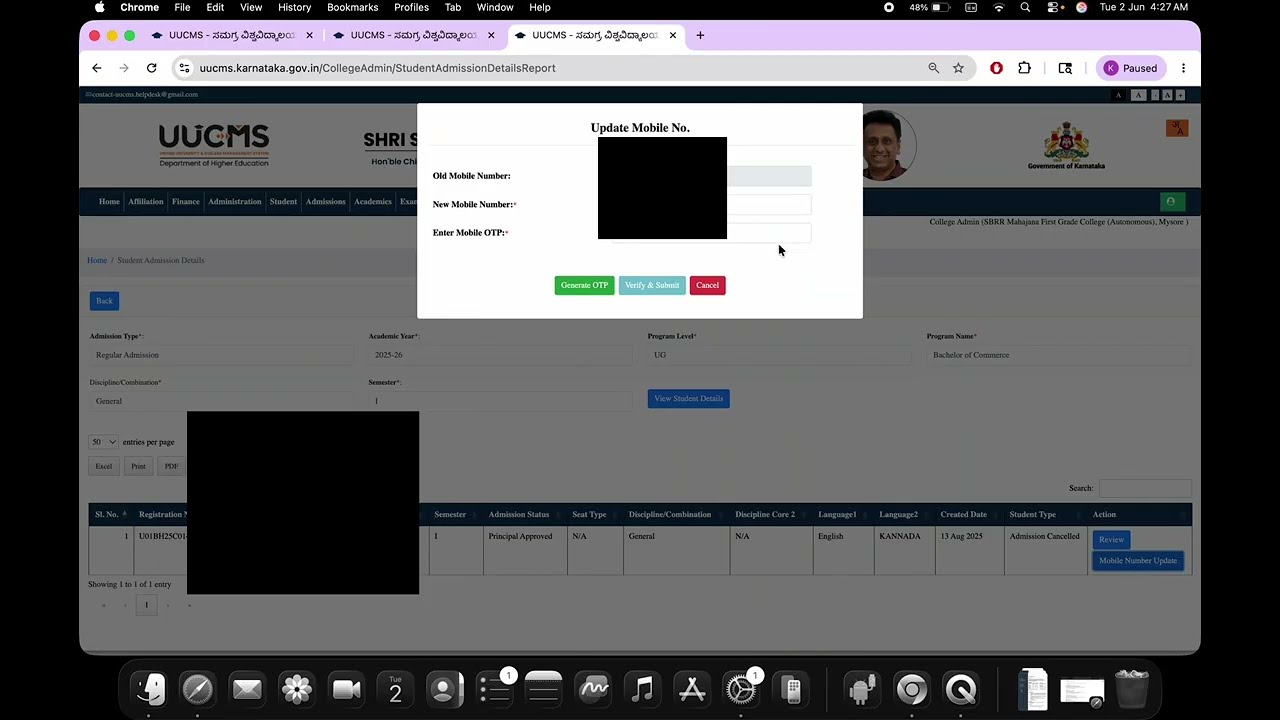Click the green user profile icon in the navbar
The image size is (1280, 720).
1172,202
